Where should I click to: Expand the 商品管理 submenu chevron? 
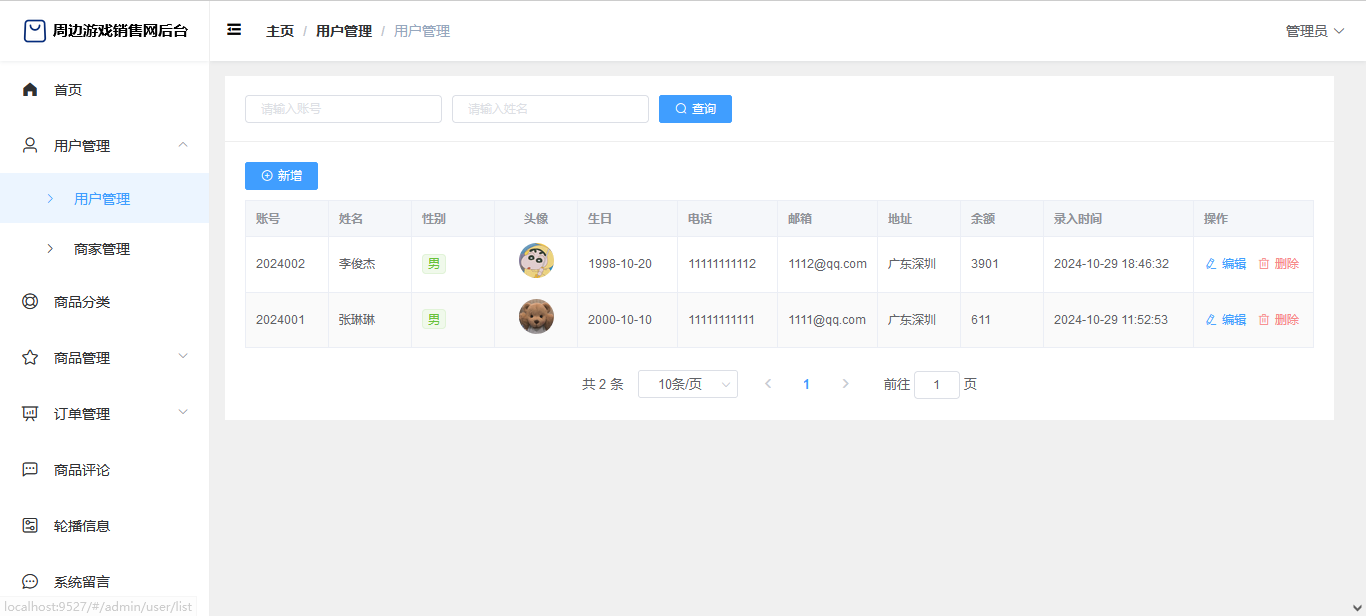point(182,357)
